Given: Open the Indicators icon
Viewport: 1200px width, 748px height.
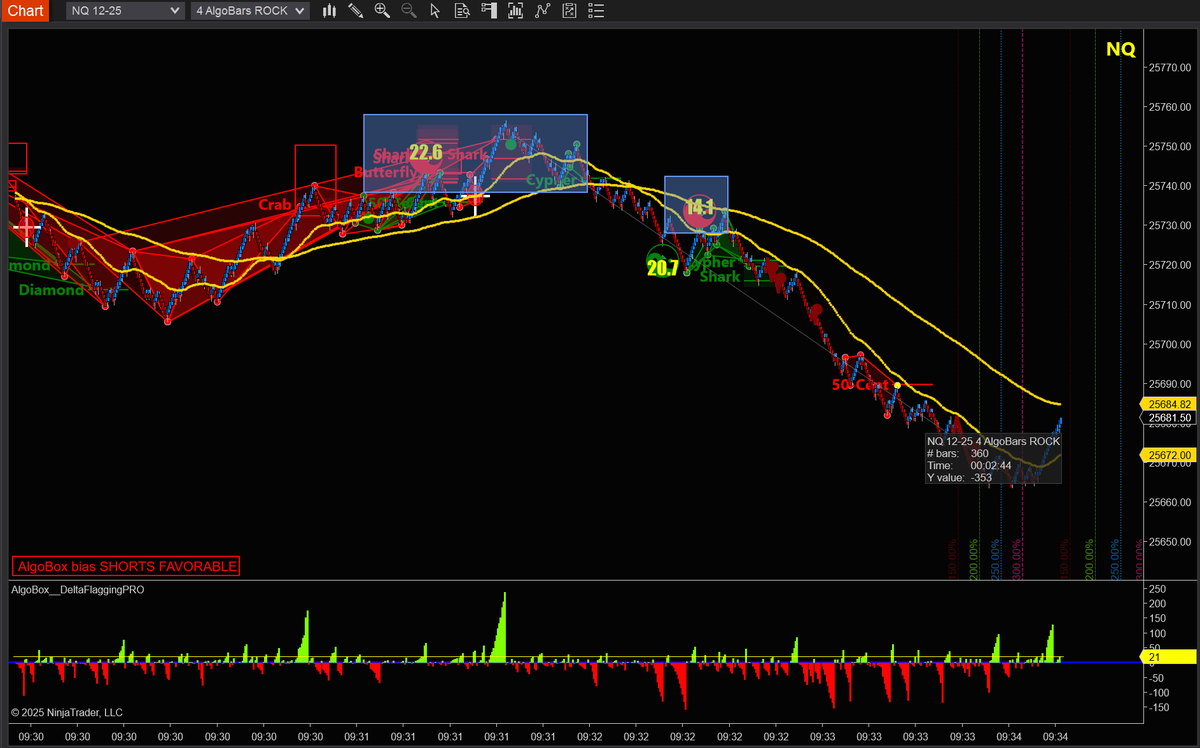Looking at the screenshot, I should pyautogui.click(x=542, y=11).
